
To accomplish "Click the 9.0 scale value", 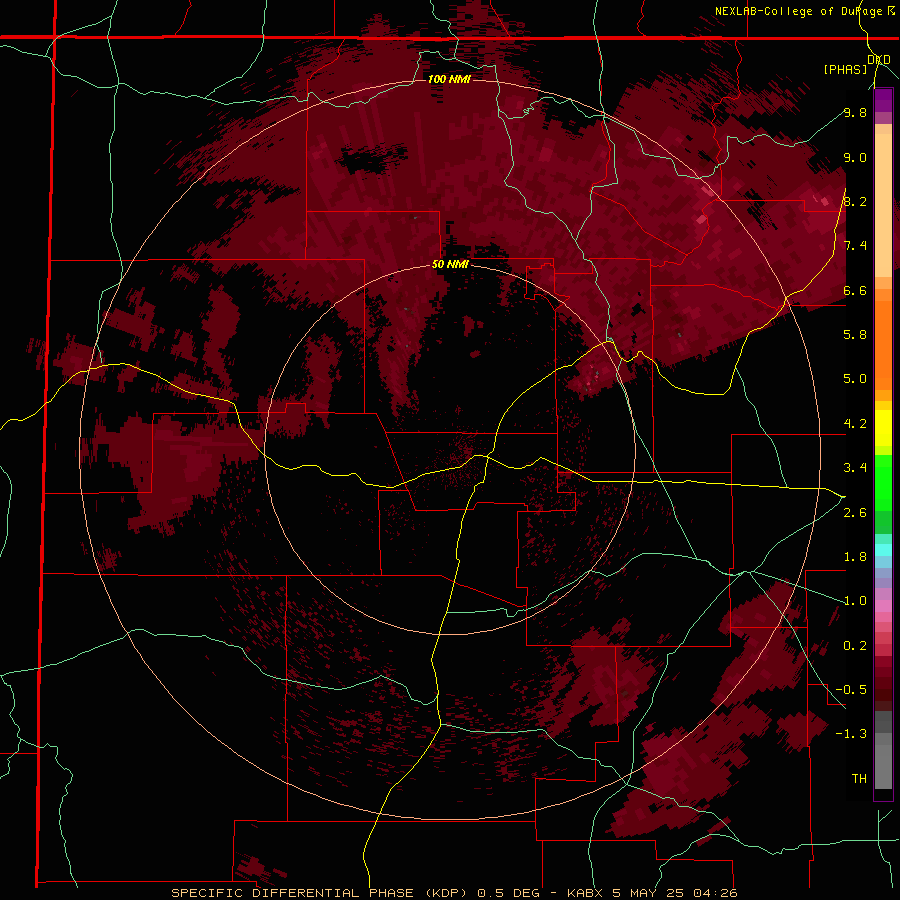I will tap(855, 157).
